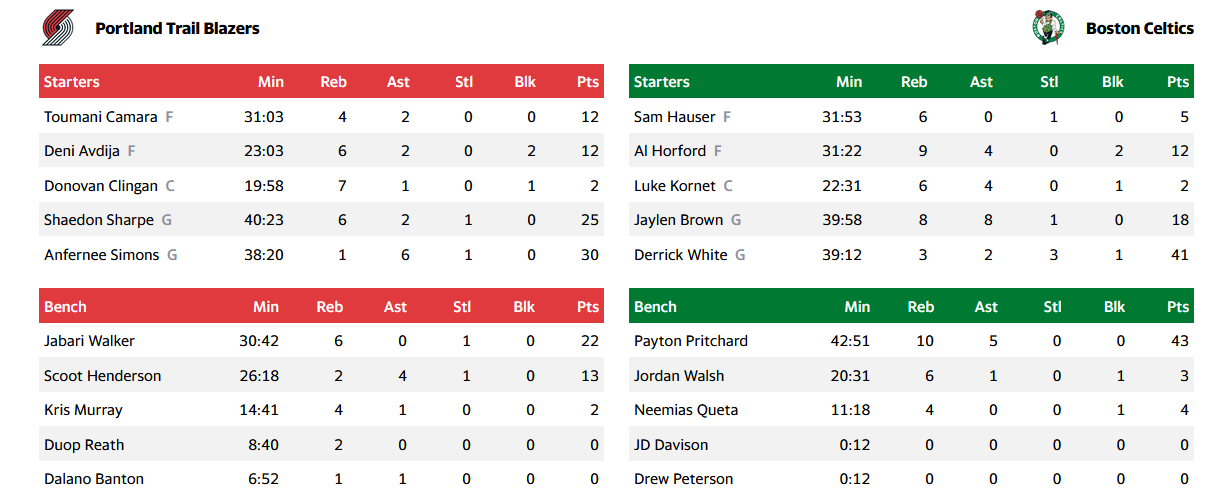Select Jabari Walker in Blazers bench
The image size is (1227, 494).
point(89,341)
